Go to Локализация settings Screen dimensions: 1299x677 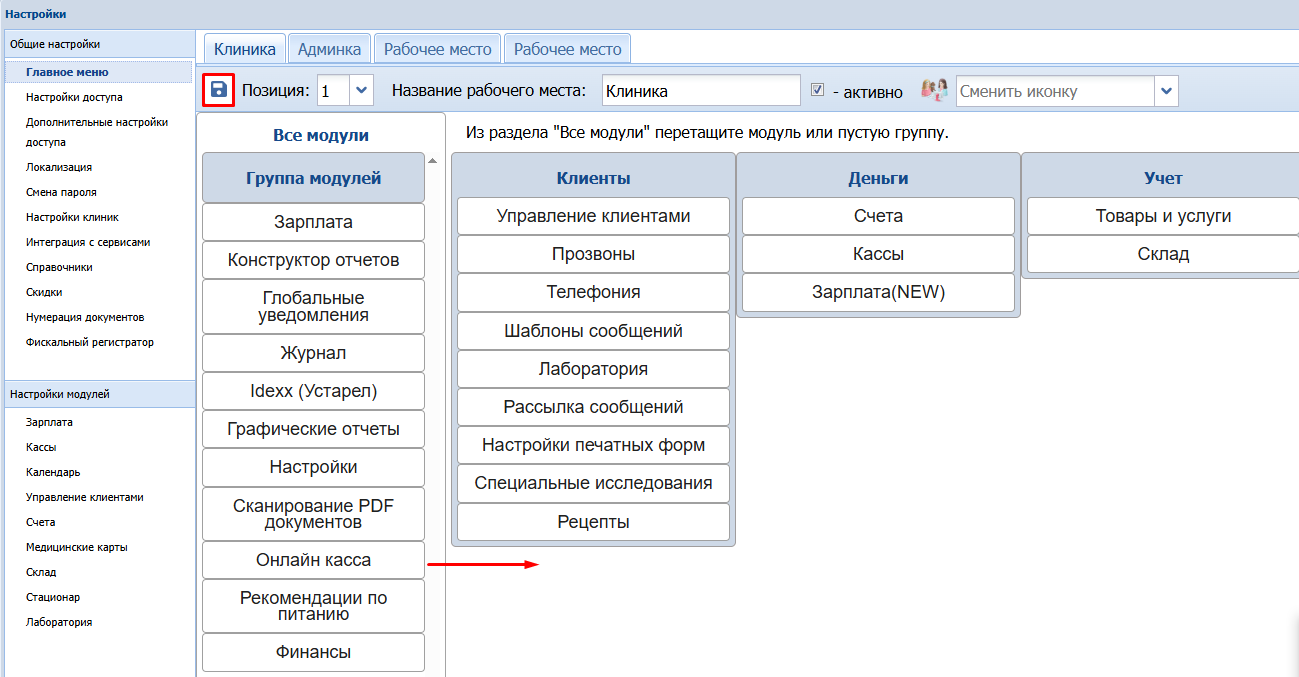click(59, 167)
